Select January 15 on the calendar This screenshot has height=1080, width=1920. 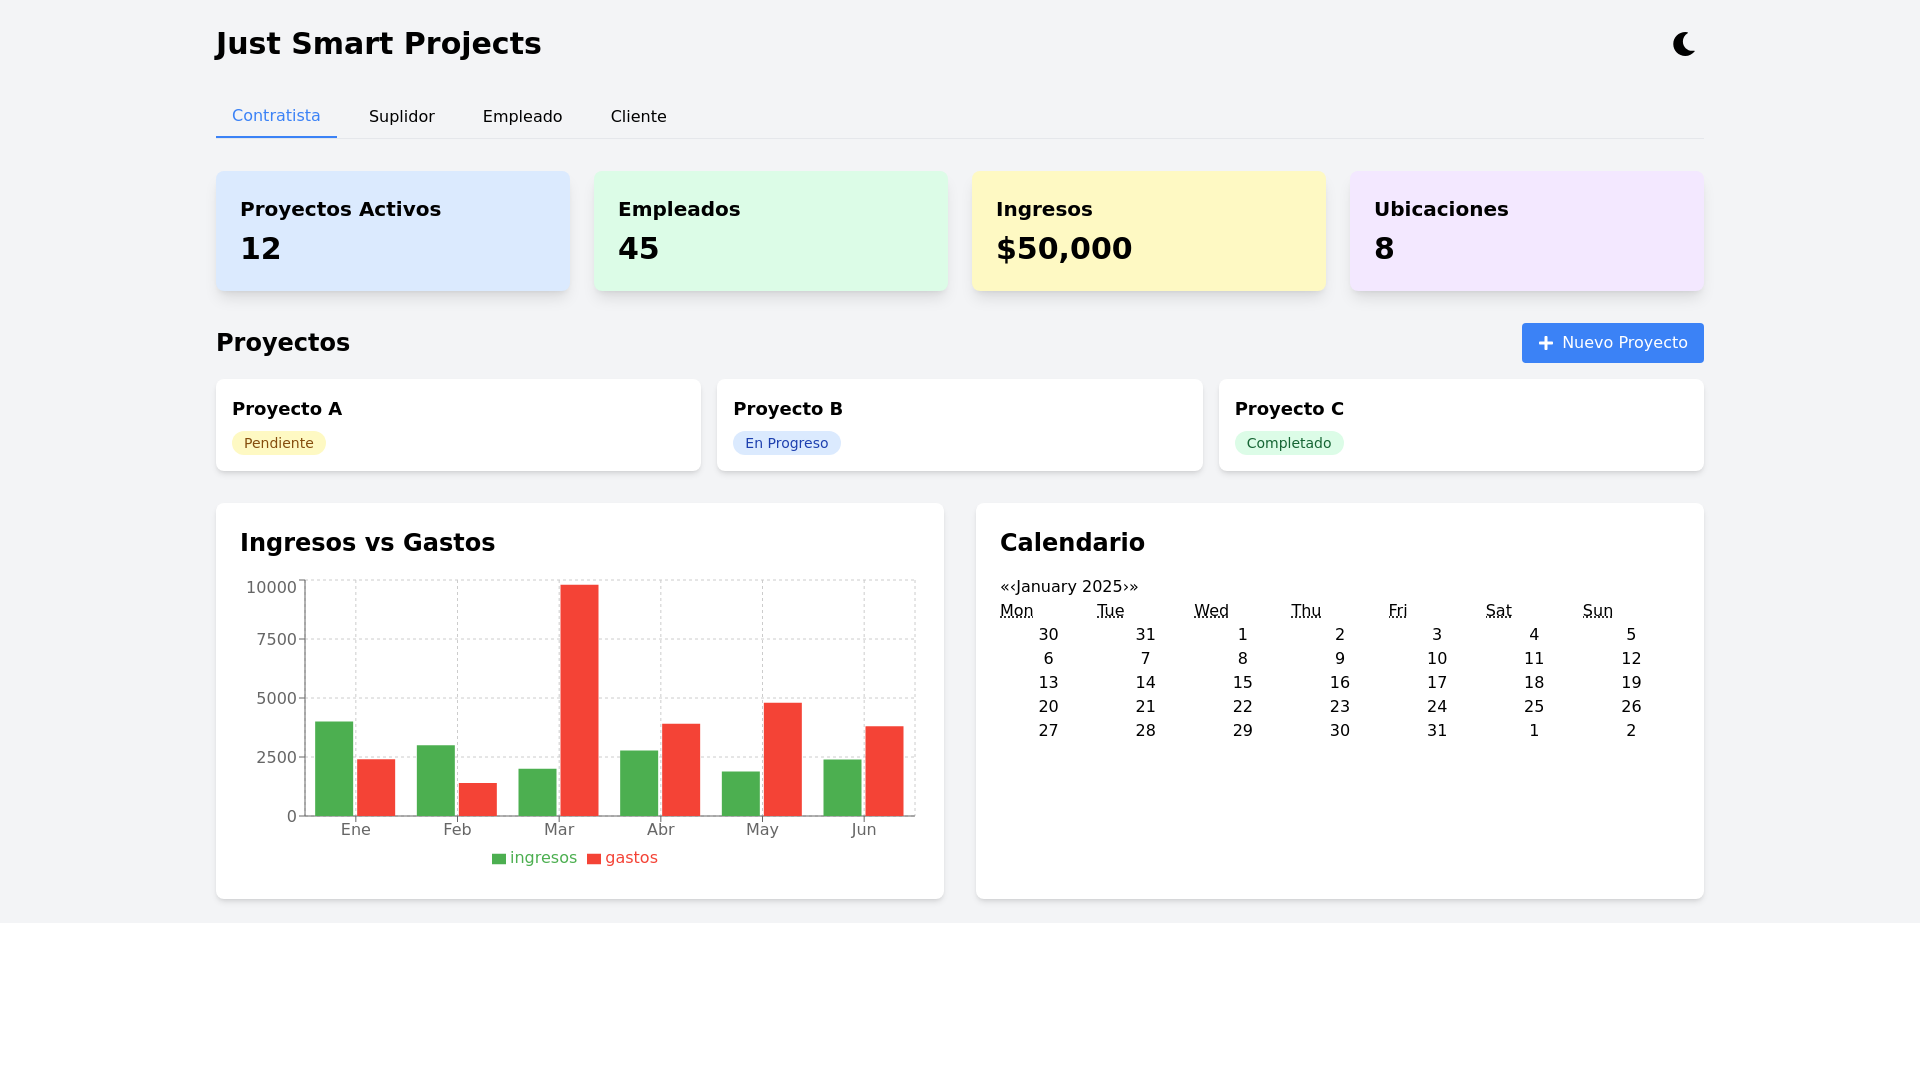(1242, 682)
